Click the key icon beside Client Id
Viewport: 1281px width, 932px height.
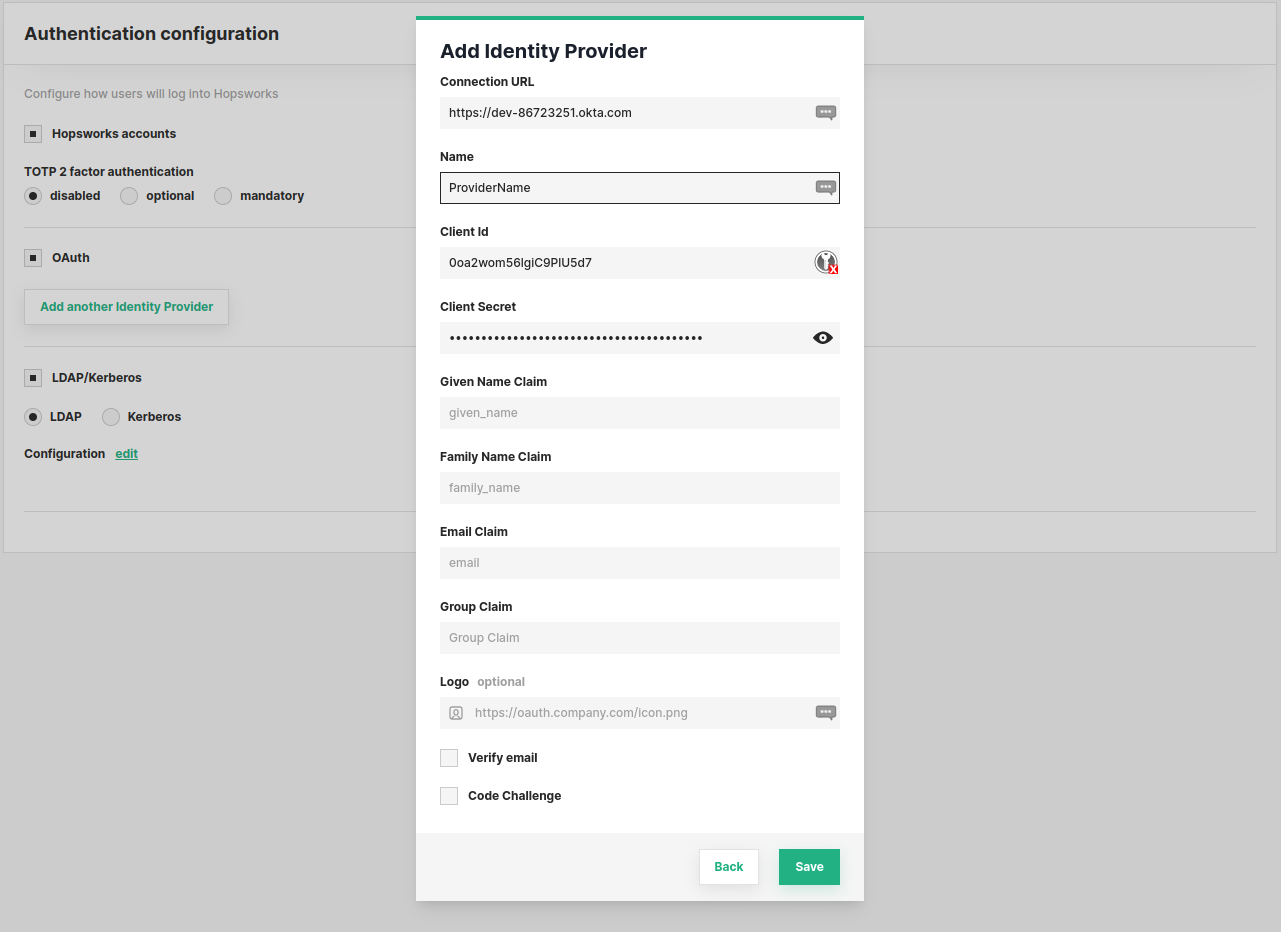pyautogui.click(x=825, y=262)
